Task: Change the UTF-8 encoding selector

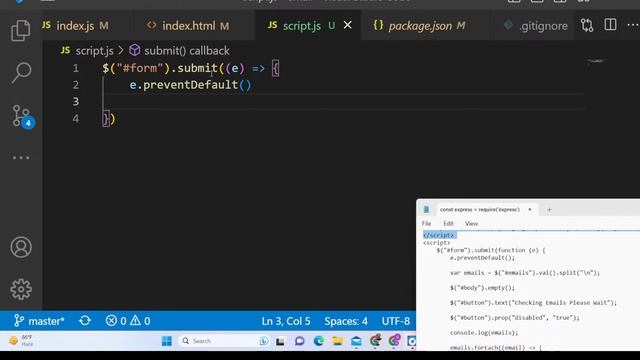Action: click(396, 321)
